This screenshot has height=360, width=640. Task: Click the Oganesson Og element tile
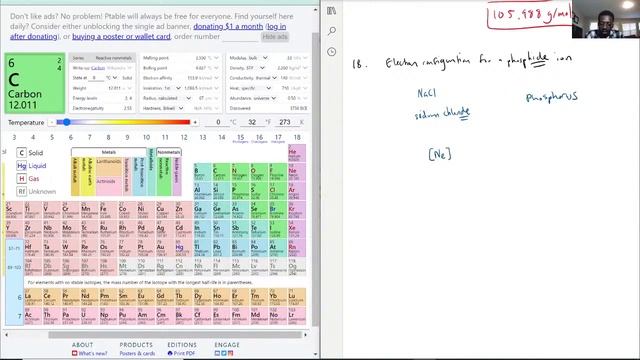click(x=296, y=267)
